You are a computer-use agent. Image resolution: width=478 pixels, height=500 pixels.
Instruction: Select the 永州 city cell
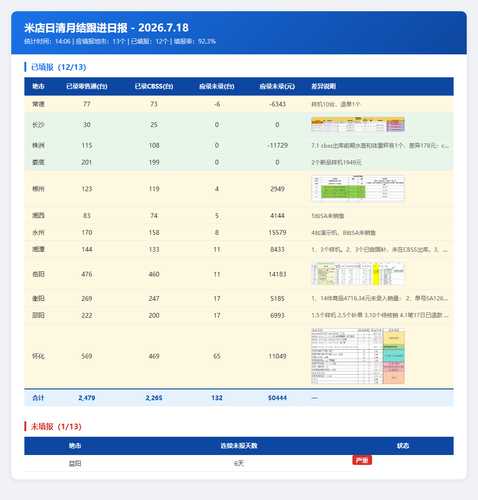coord(38,233)
